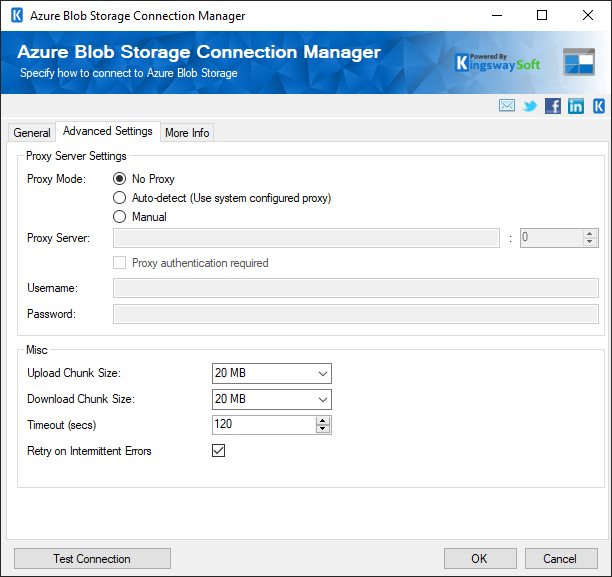Click the proxy port number field
The width and height of the screenshot is (612, 577).
(x=552, y=238)
